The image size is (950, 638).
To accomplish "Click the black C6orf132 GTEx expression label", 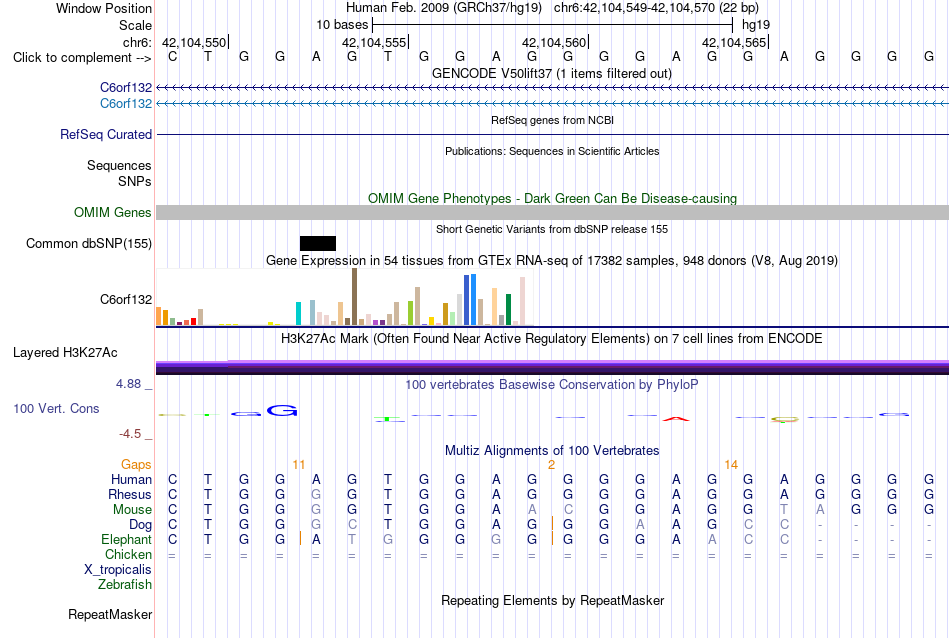I will [x=126, y=299].
